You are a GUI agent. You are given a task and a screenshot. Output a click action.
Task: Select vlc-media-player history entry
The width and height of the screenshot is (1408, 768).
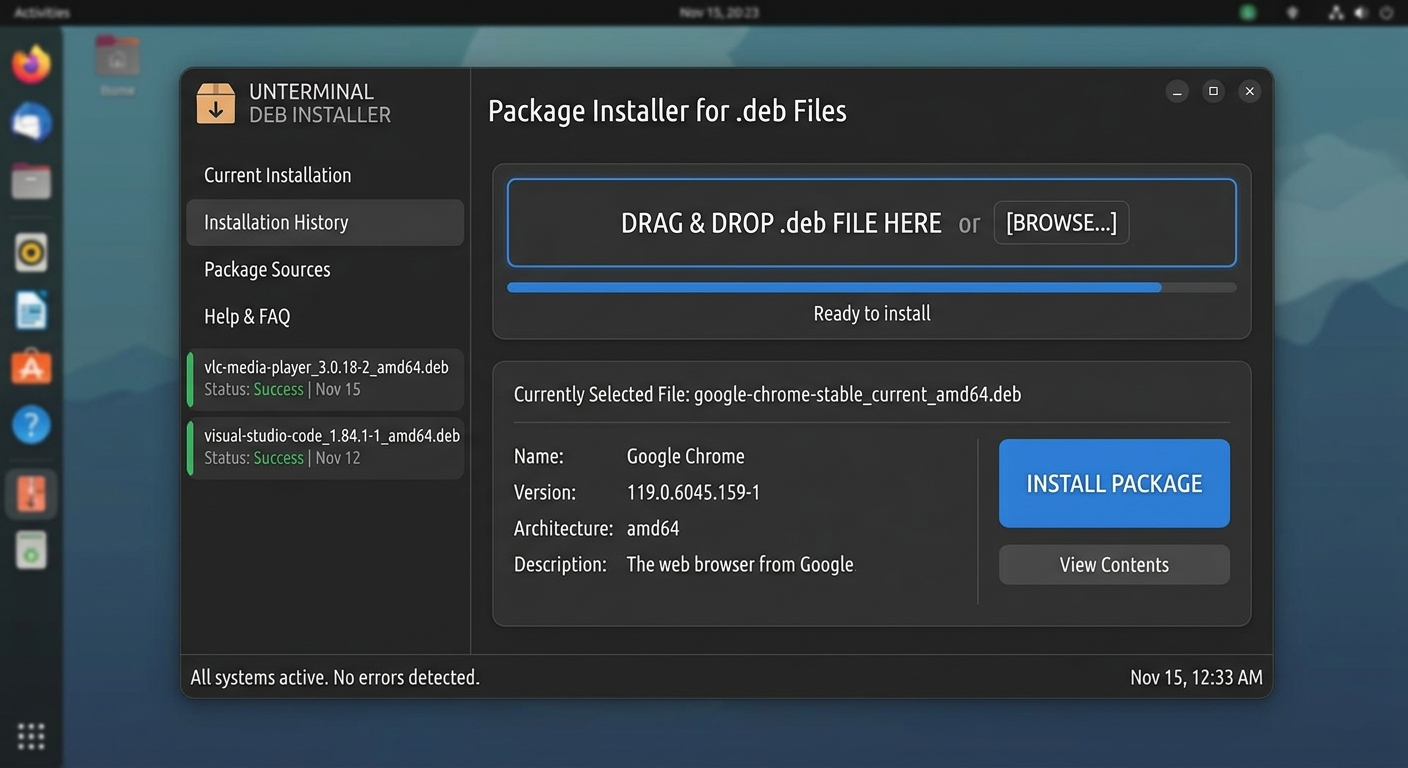(x=326, y=379)
